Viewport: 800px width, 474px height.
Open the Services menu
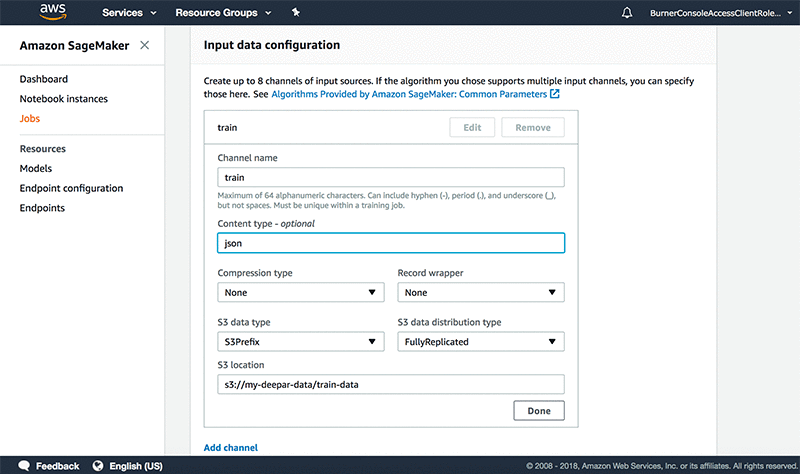tap(129, 13)
